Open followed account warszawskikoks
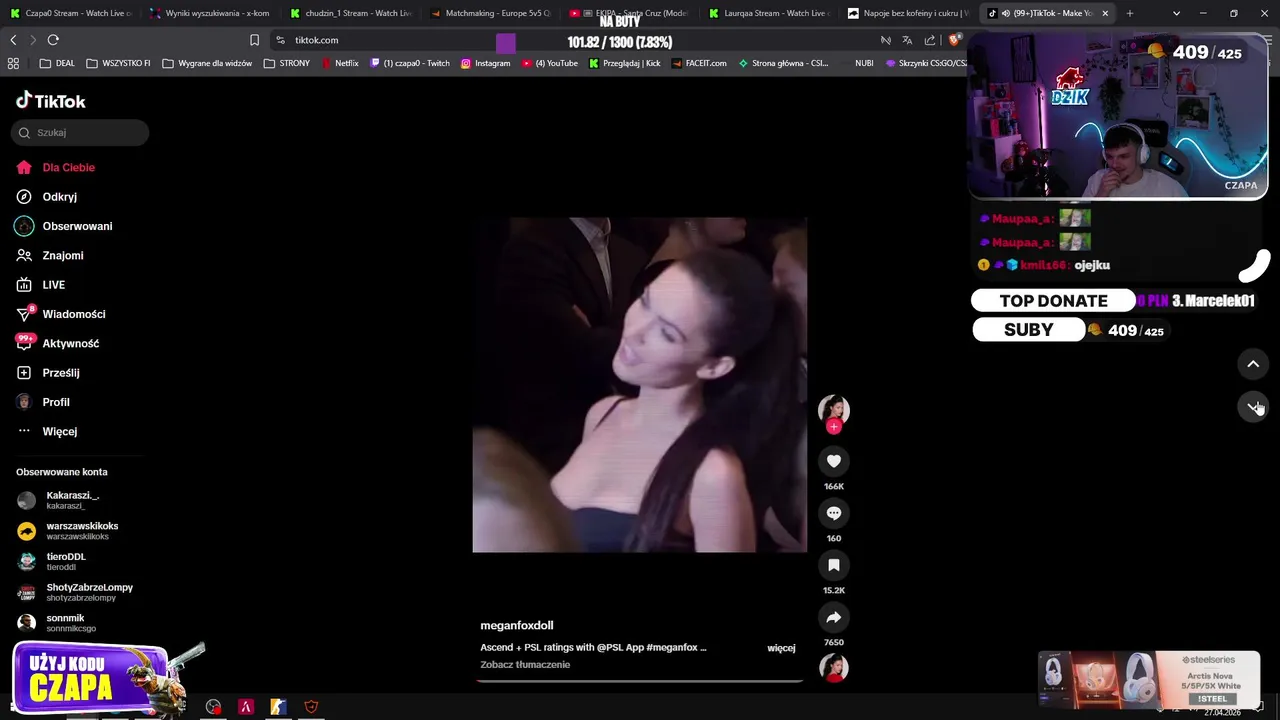This screenshot has height=720, width=1280. tap(82, 531)
